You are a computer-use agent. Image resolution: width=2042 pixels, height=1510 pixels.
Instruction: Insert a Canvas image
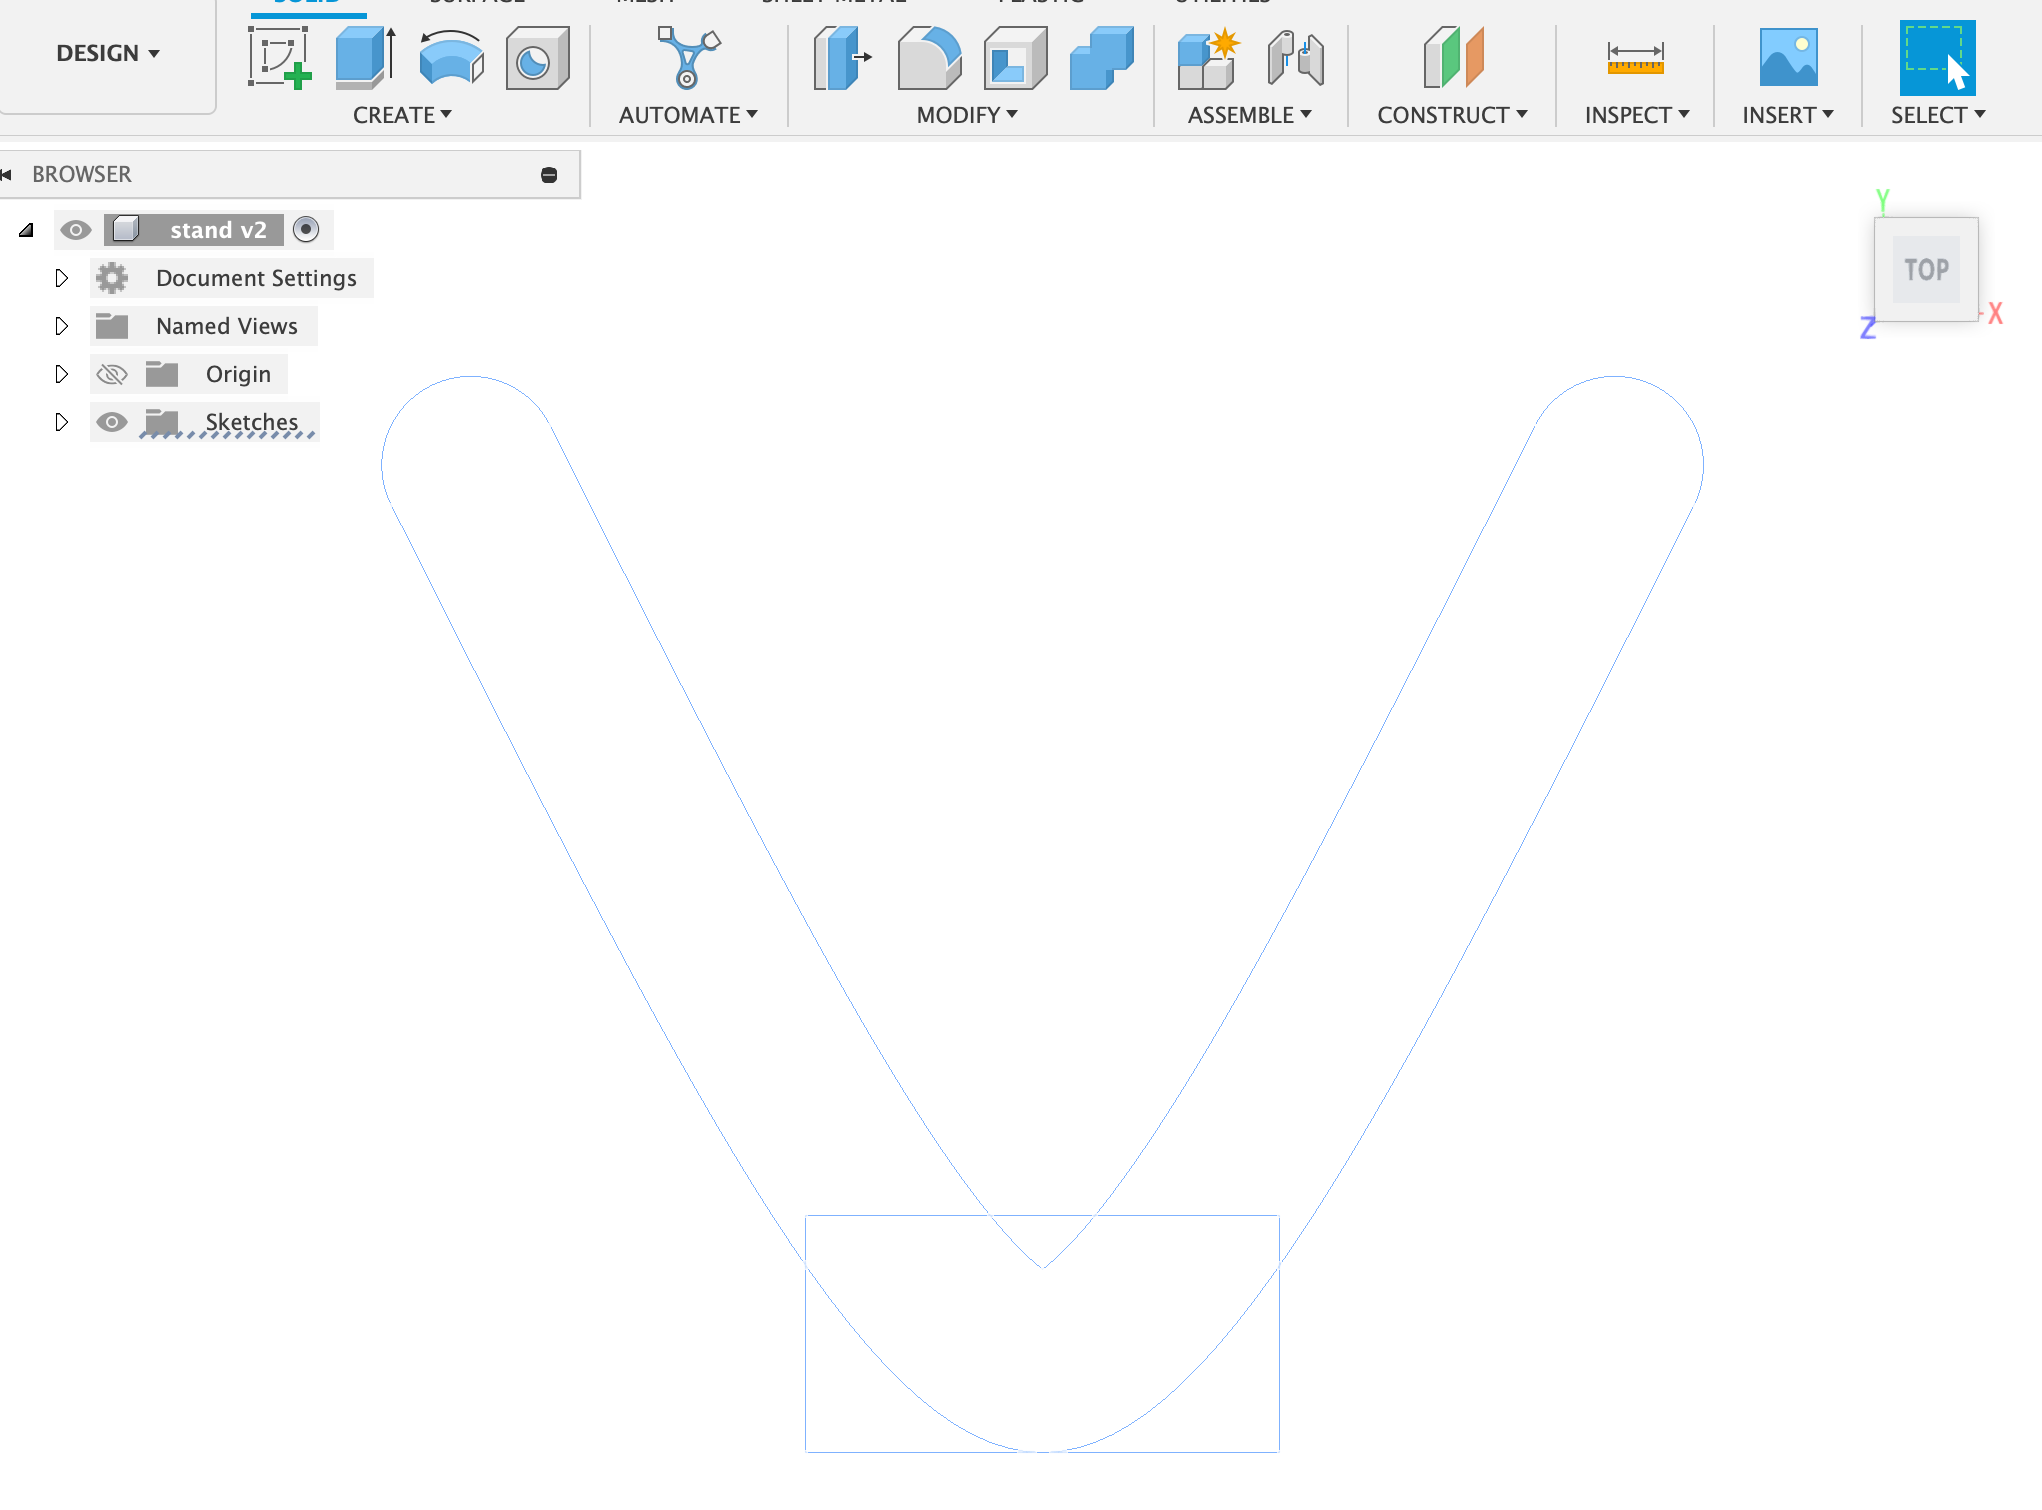[x=1788, y=57]
